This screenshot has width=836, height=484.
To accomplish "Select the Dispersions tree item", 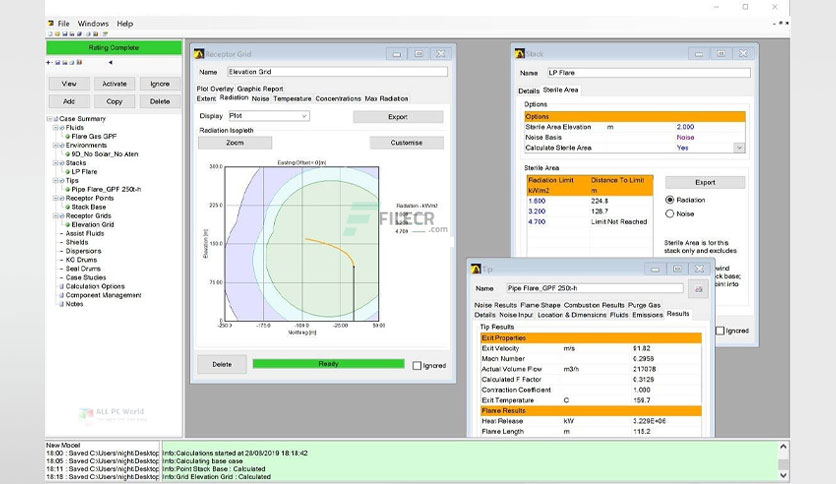I will [x=83, y=251].
